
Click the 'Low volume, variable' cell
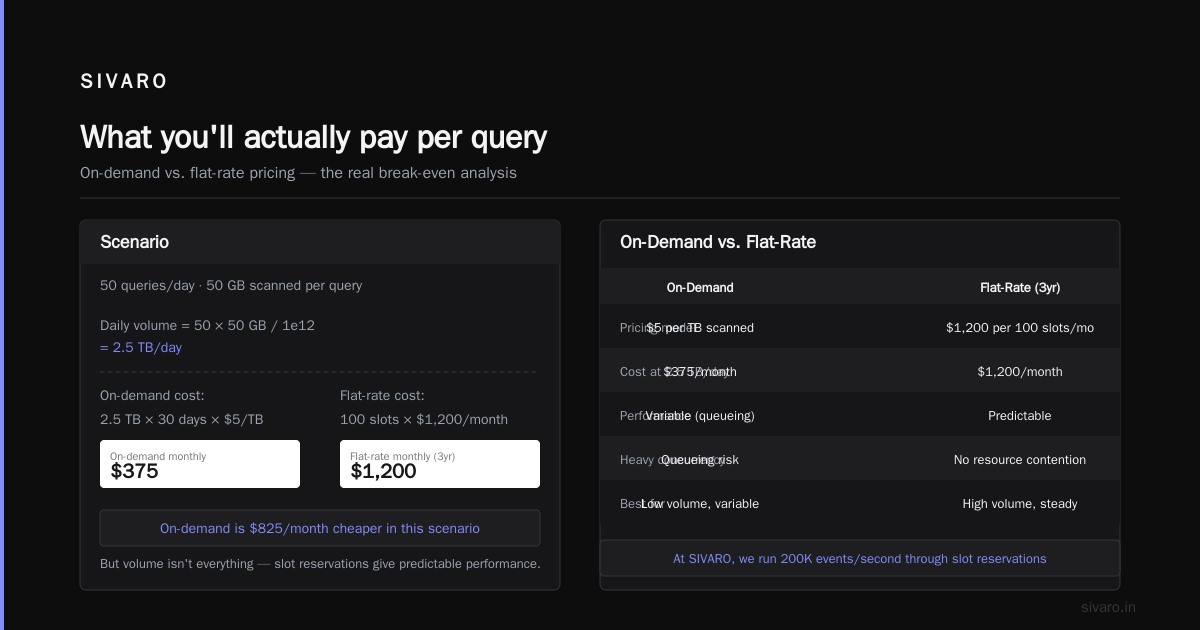[x=700, y=503]
